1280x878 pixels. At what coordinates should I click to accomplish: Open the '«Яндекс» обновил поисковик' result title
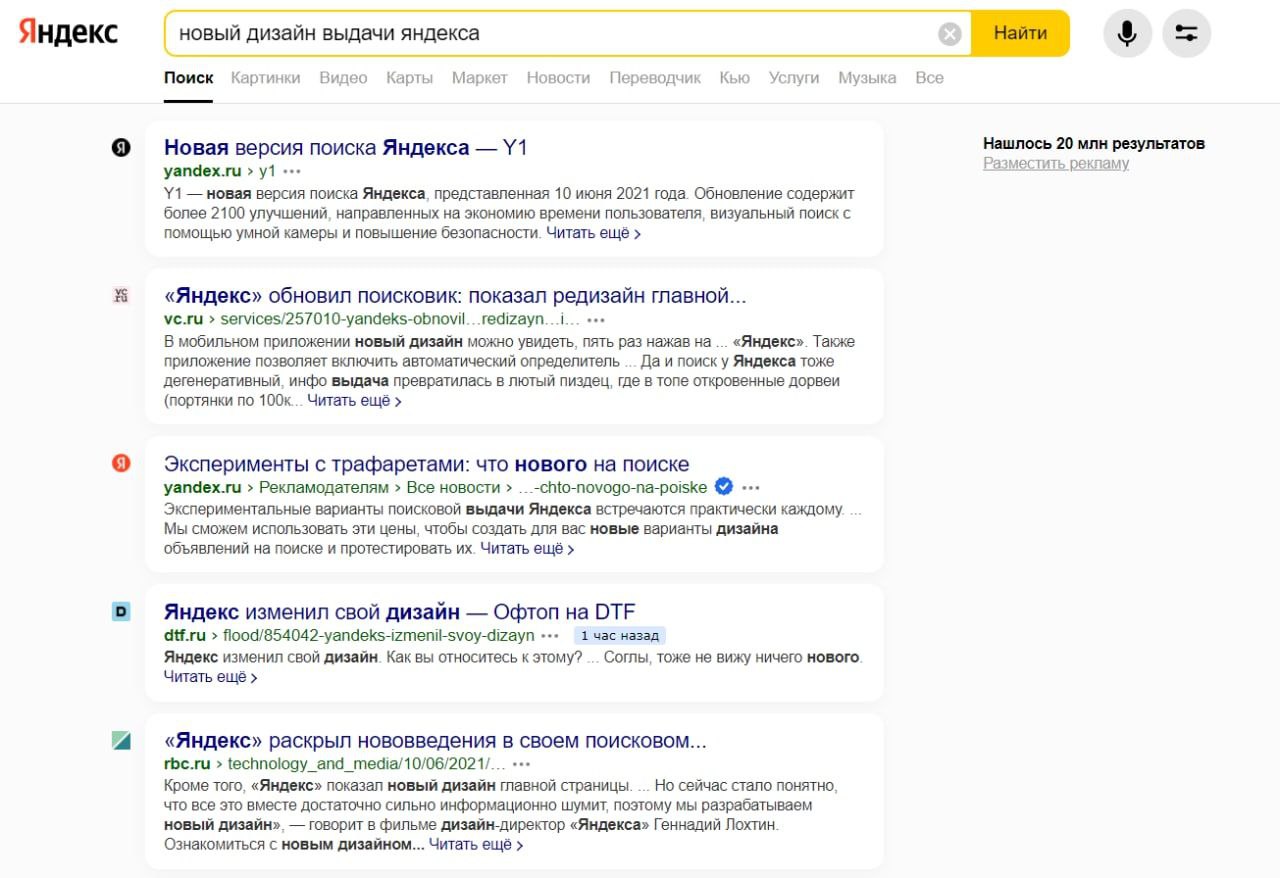[455, 296]
